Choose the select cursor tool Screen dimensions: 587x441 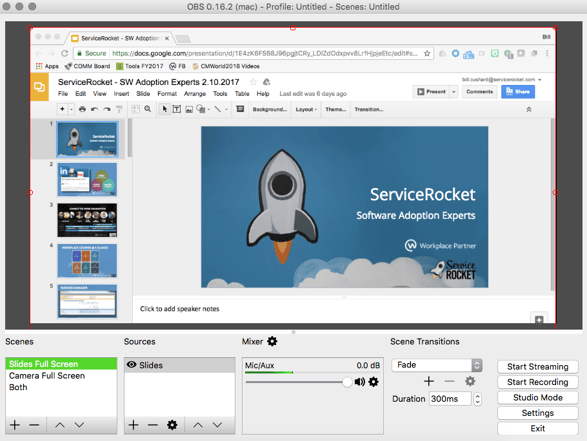pos(164,109)
